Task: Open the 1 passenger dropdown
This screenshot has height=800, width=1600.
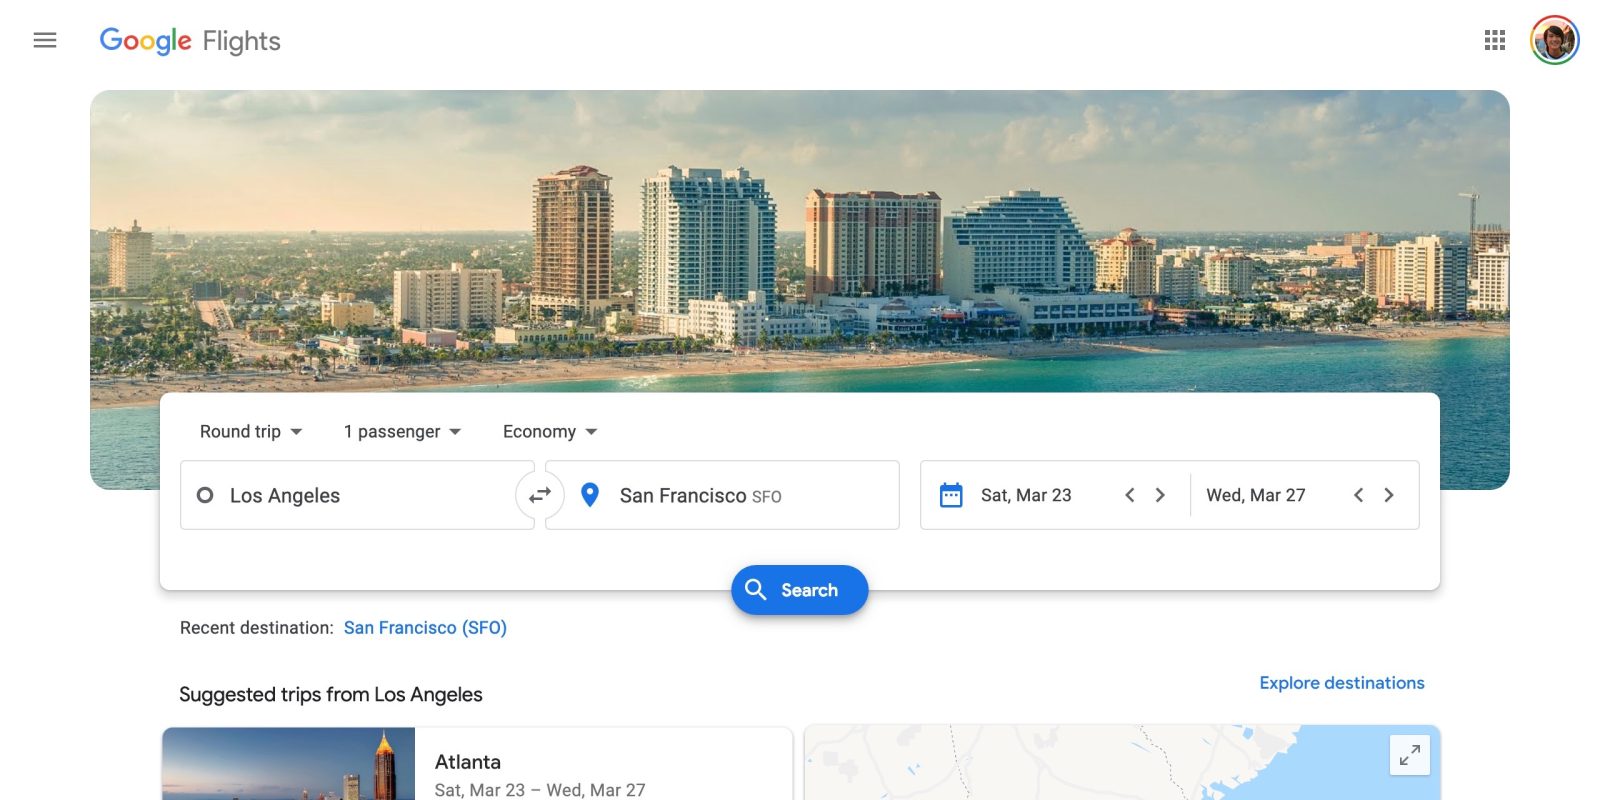Action: coord(402,432)
